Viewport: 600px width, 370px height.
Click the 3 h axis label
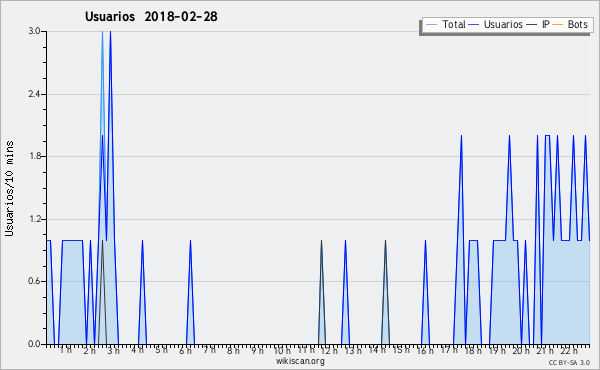click(114, 350)
